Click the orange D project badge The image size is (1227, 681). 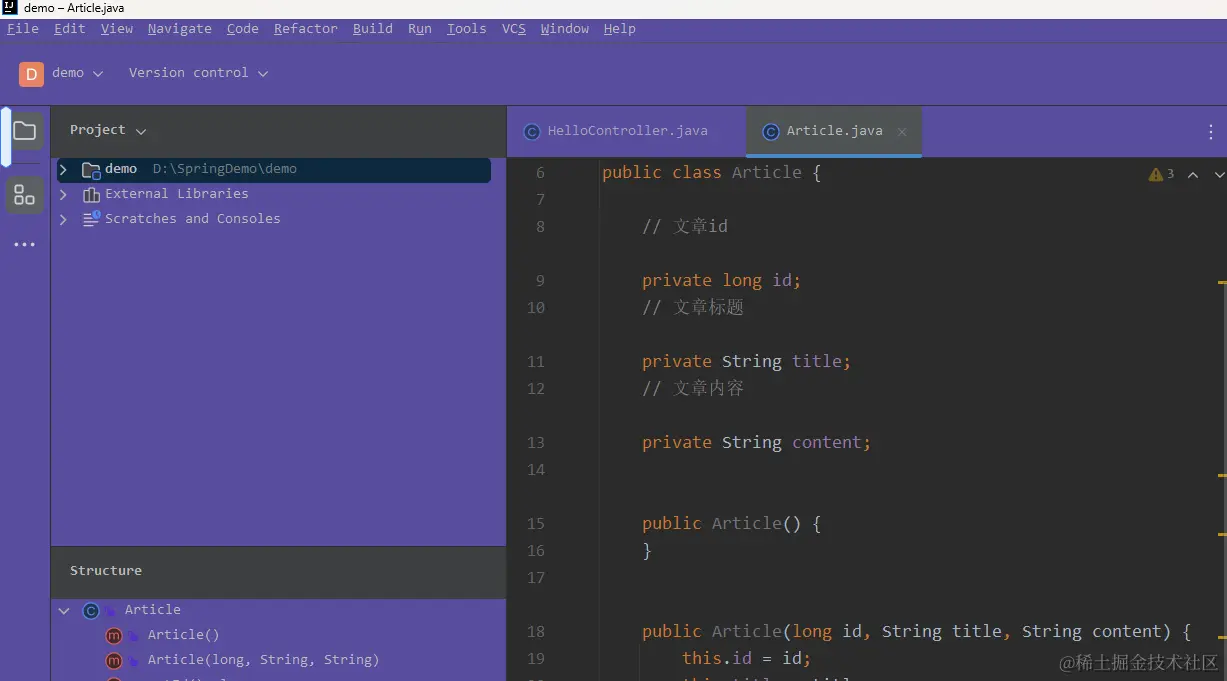click(x=31, y=73)
